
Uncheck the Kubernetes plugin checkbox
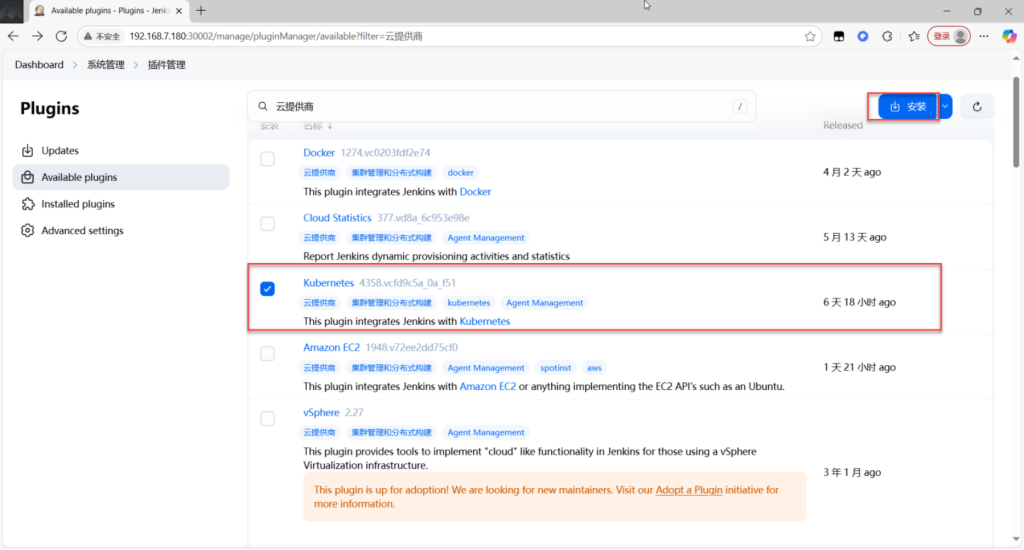pyautogui.click(x=267, y=289)
